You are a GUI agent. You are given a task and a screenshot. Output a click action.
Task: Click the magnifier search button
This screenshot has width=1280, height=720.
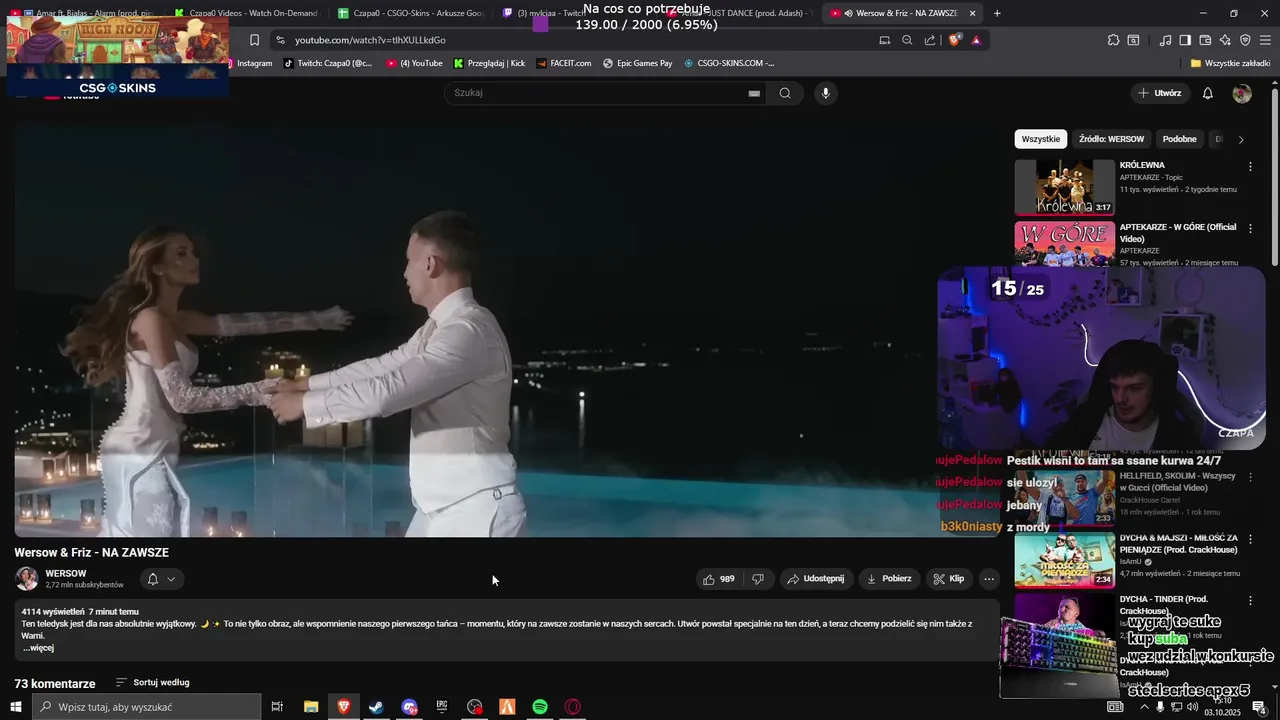[785, 93]
